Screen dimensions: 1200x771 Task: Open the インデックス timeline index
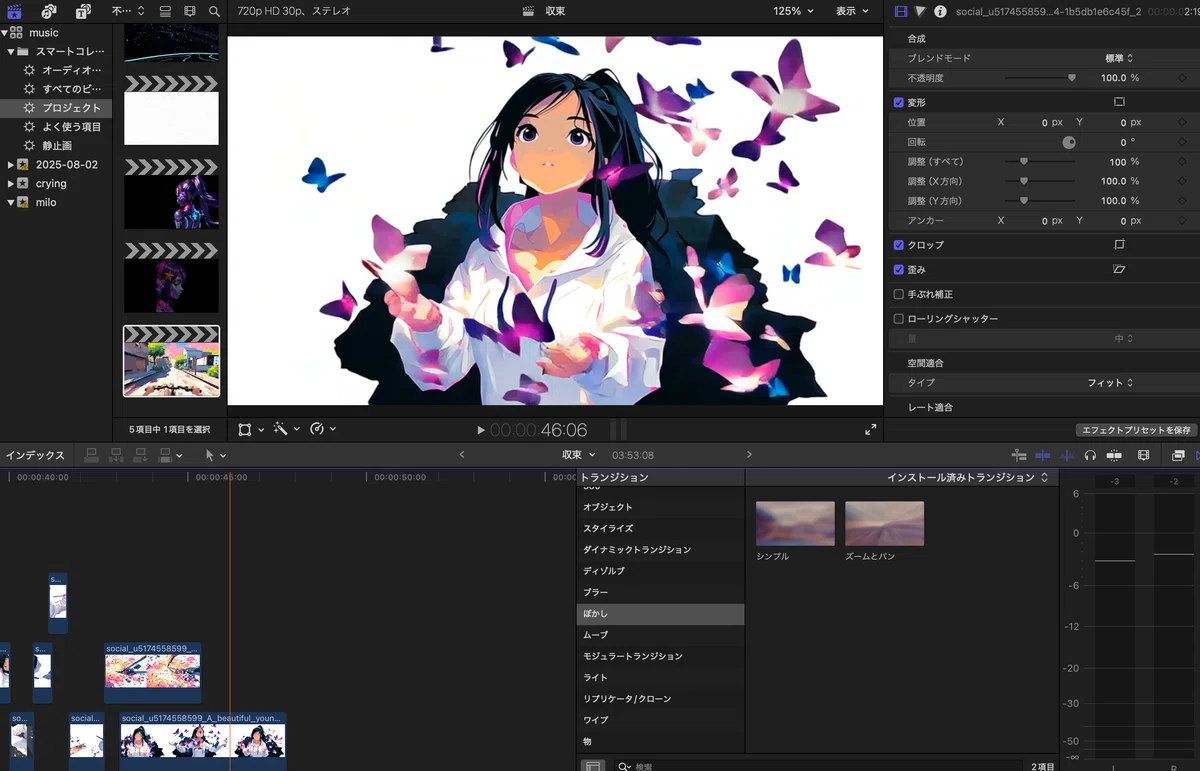point(35,455)
